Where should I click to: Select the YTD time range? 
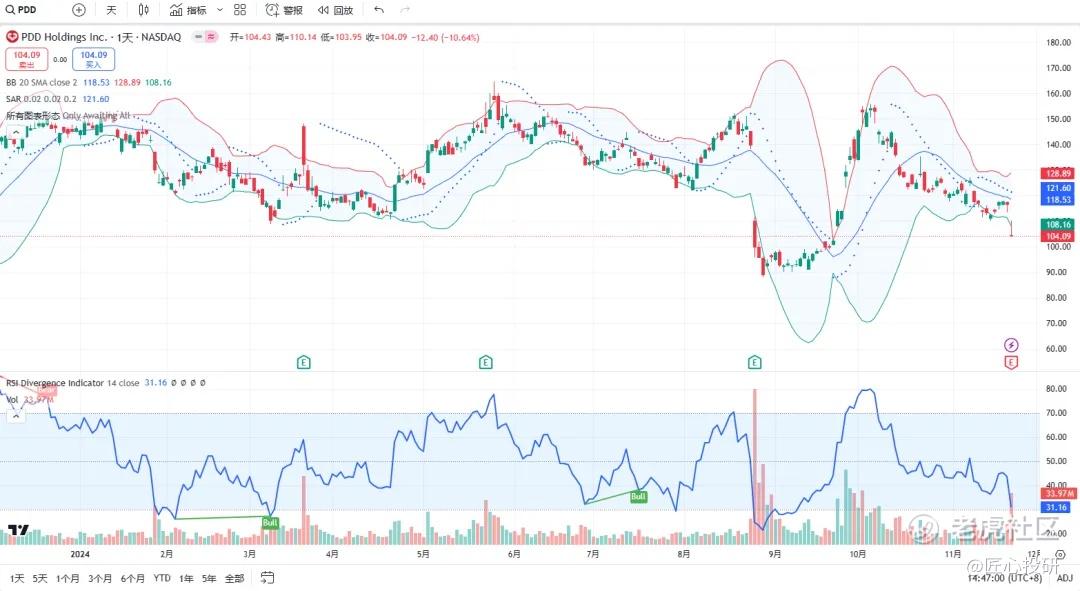(162, 579)
